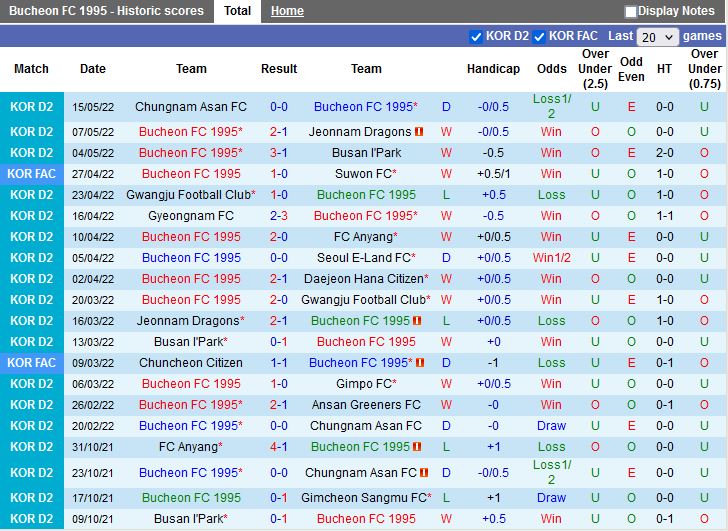Click Gwangju Football Club* on 20/03/22

pos(366,300)
